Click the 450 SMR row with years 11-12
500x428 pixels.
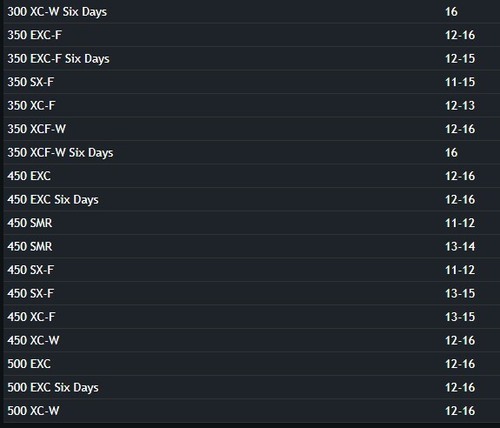coord(252,223)
